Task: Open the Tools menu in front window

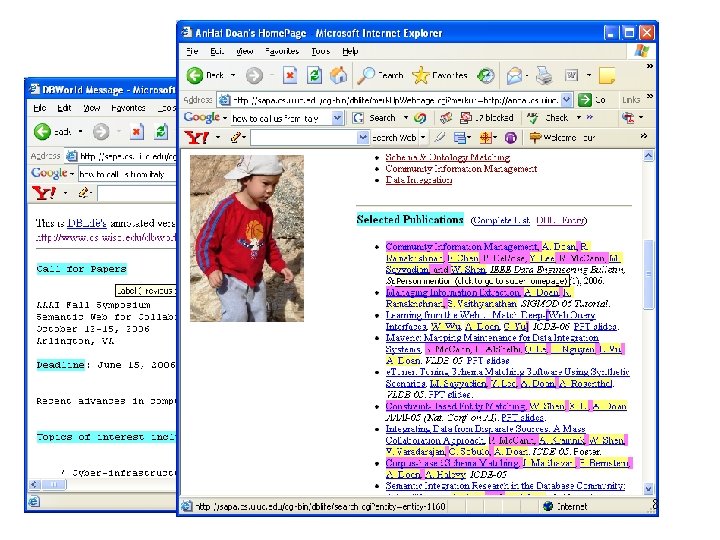Action: 321,51
